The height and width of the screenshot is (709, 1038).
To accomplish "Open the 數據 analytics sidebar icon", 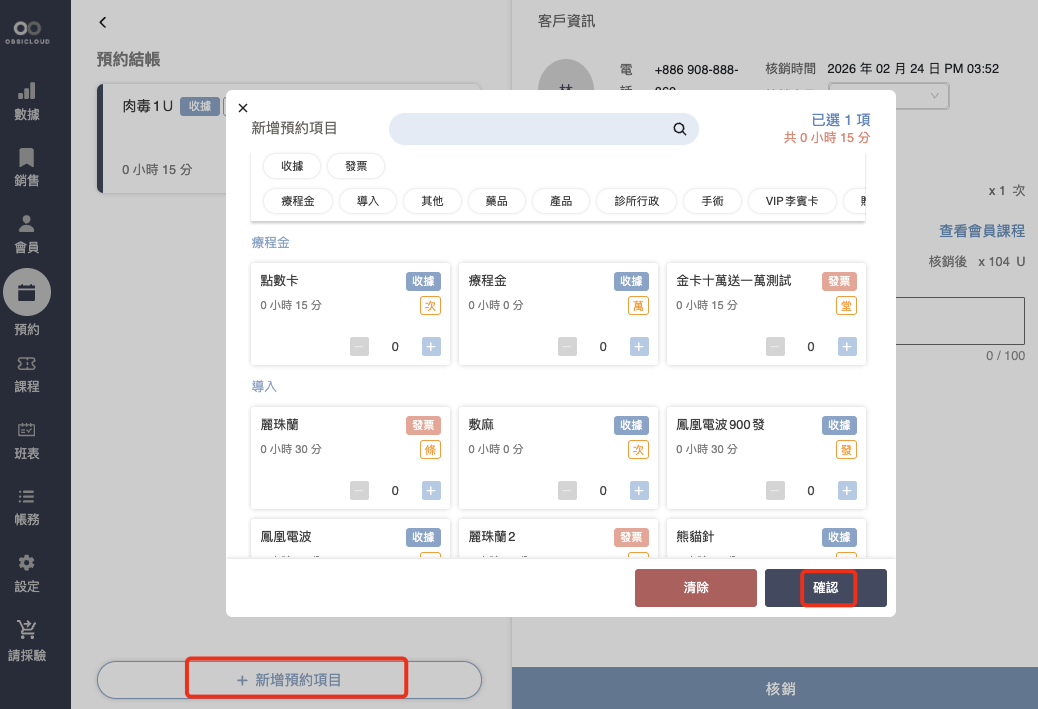I will (27, 91).
